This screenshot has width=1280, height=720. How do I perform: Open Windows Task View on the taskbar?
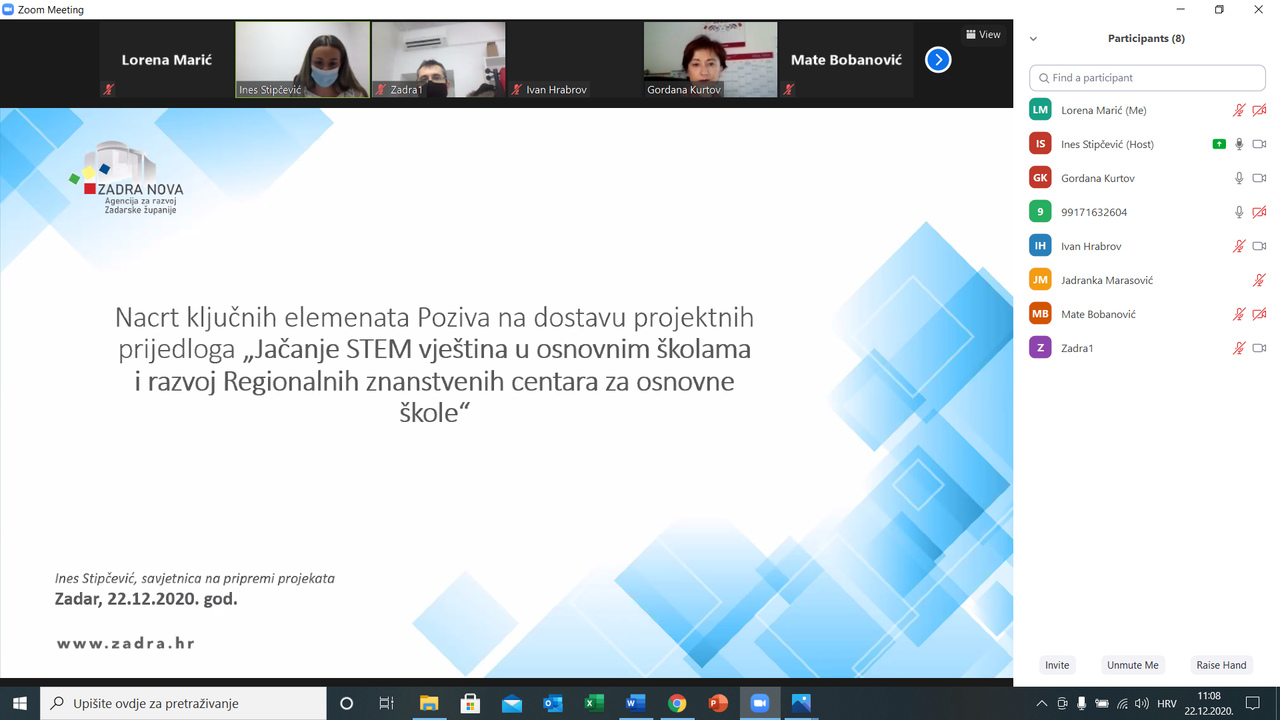coord(386,703)
